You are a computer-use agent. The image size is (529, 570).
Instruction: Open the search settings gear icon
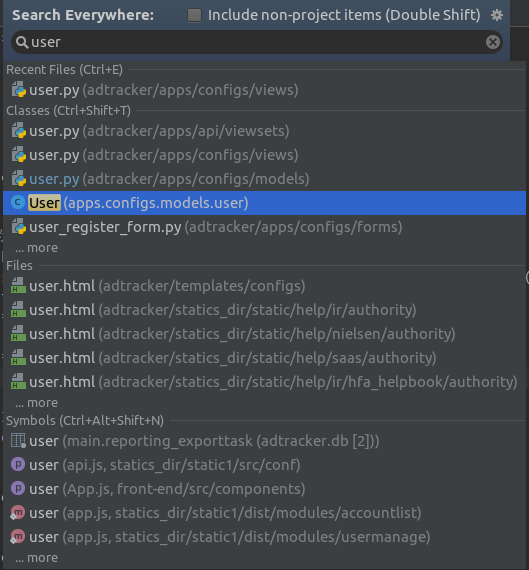click(497, 15)
